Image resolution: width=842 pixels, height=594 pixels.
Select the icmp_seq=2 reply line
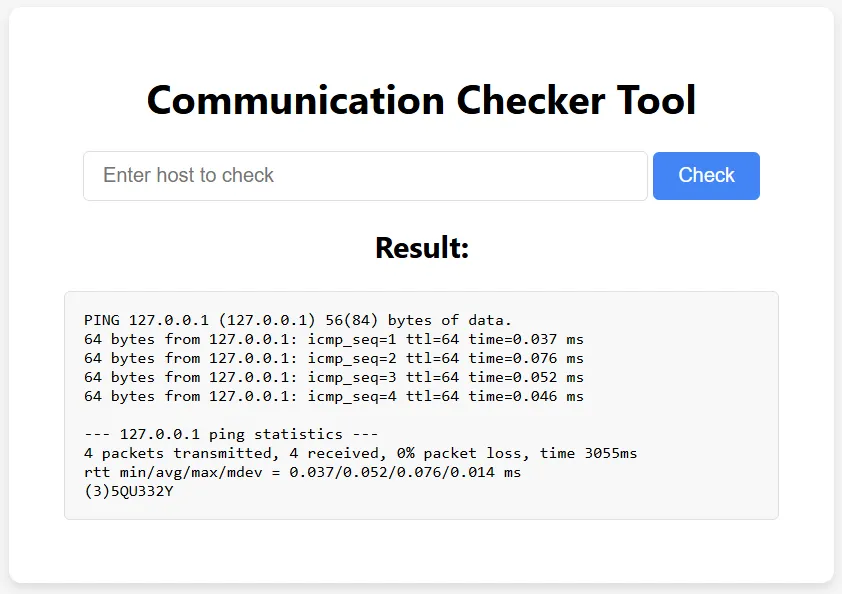(x=333, y=358)
